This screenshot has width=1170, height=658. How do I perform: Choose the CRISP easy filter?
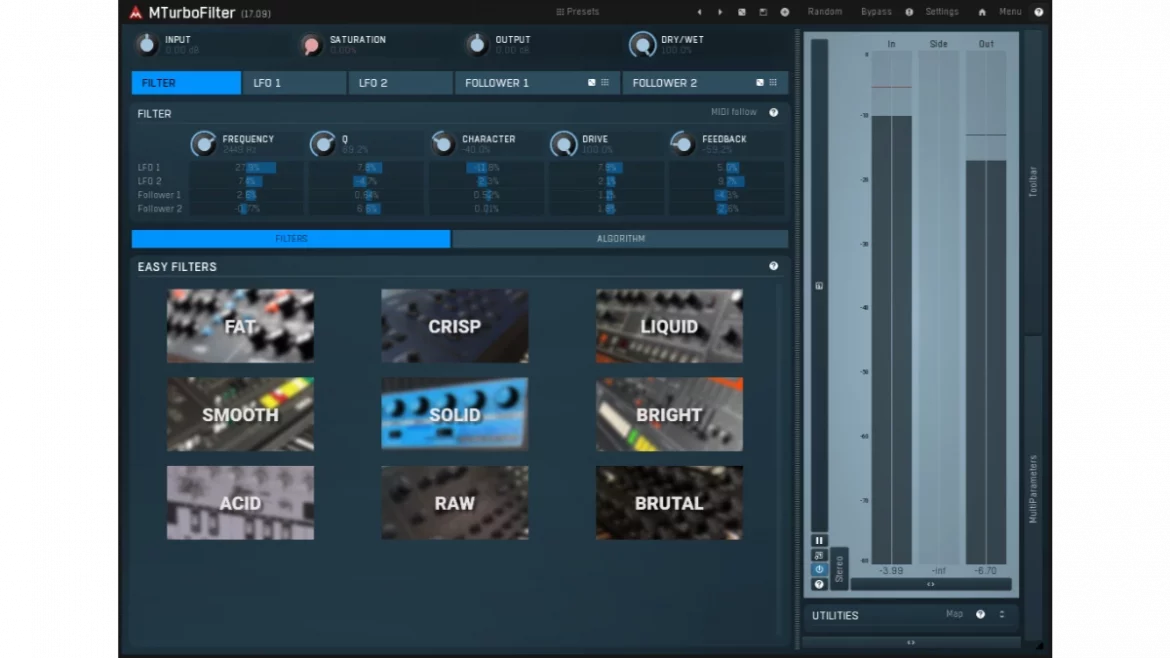(x=454, y=326)
